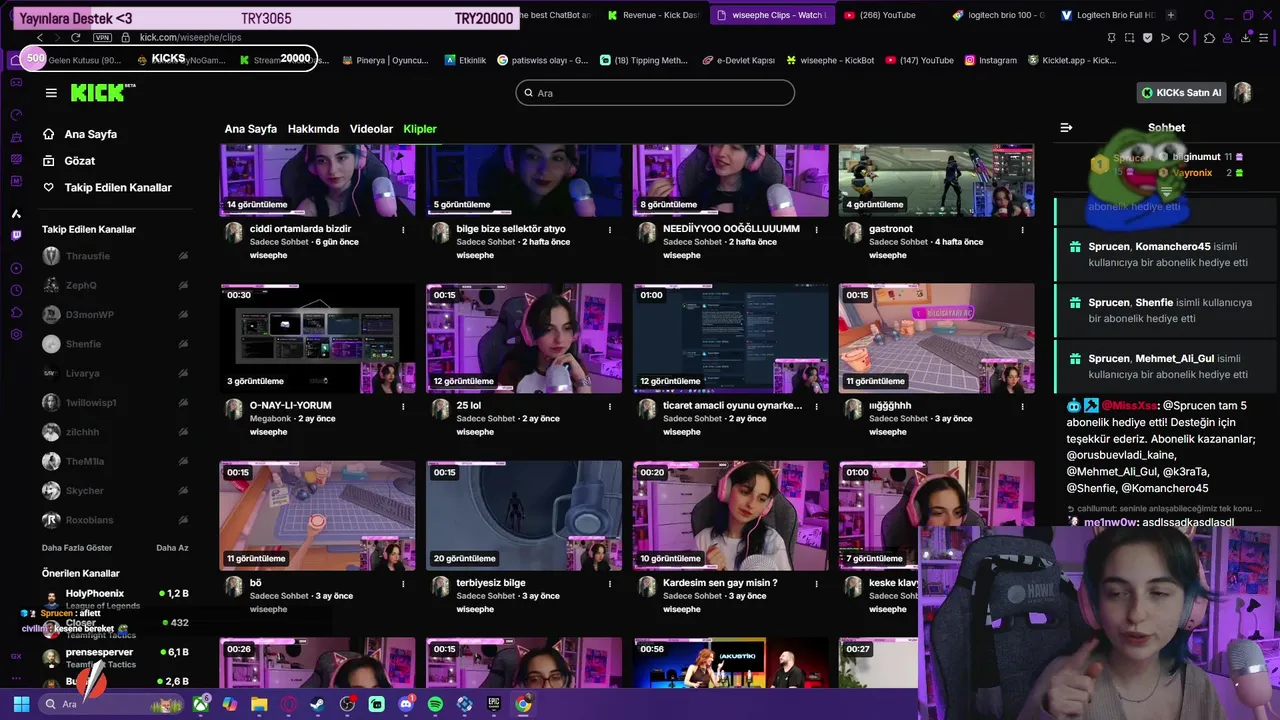Toggle notifications for zilchhh channel
The image size is (1280, 720).
click(x=183, y=432)
